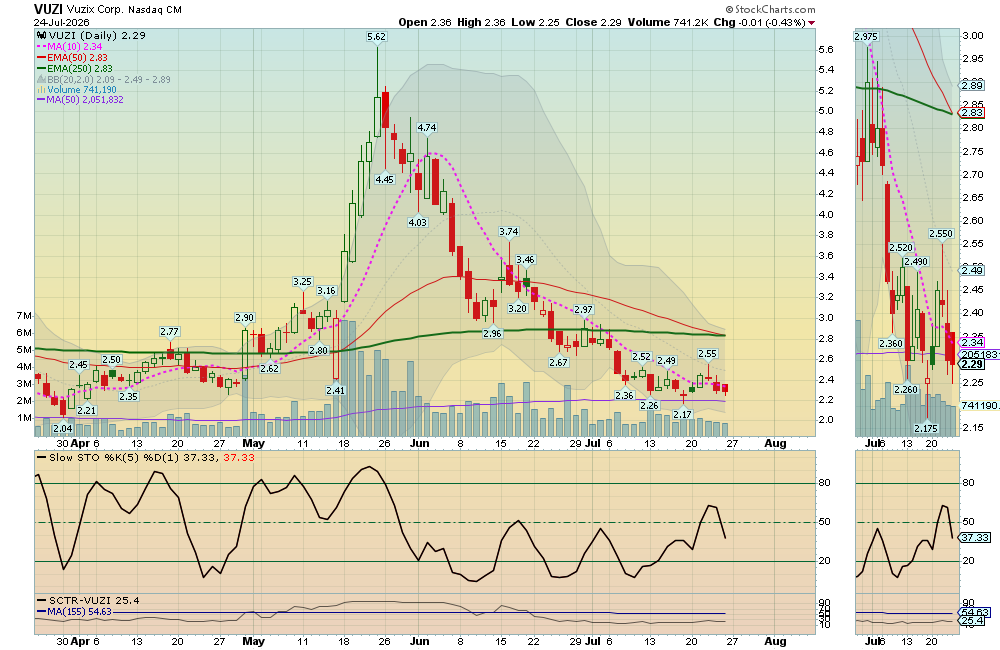Click the bold 2.29 last price tag
Screen dimensions: 1000x650
[973, 364]
